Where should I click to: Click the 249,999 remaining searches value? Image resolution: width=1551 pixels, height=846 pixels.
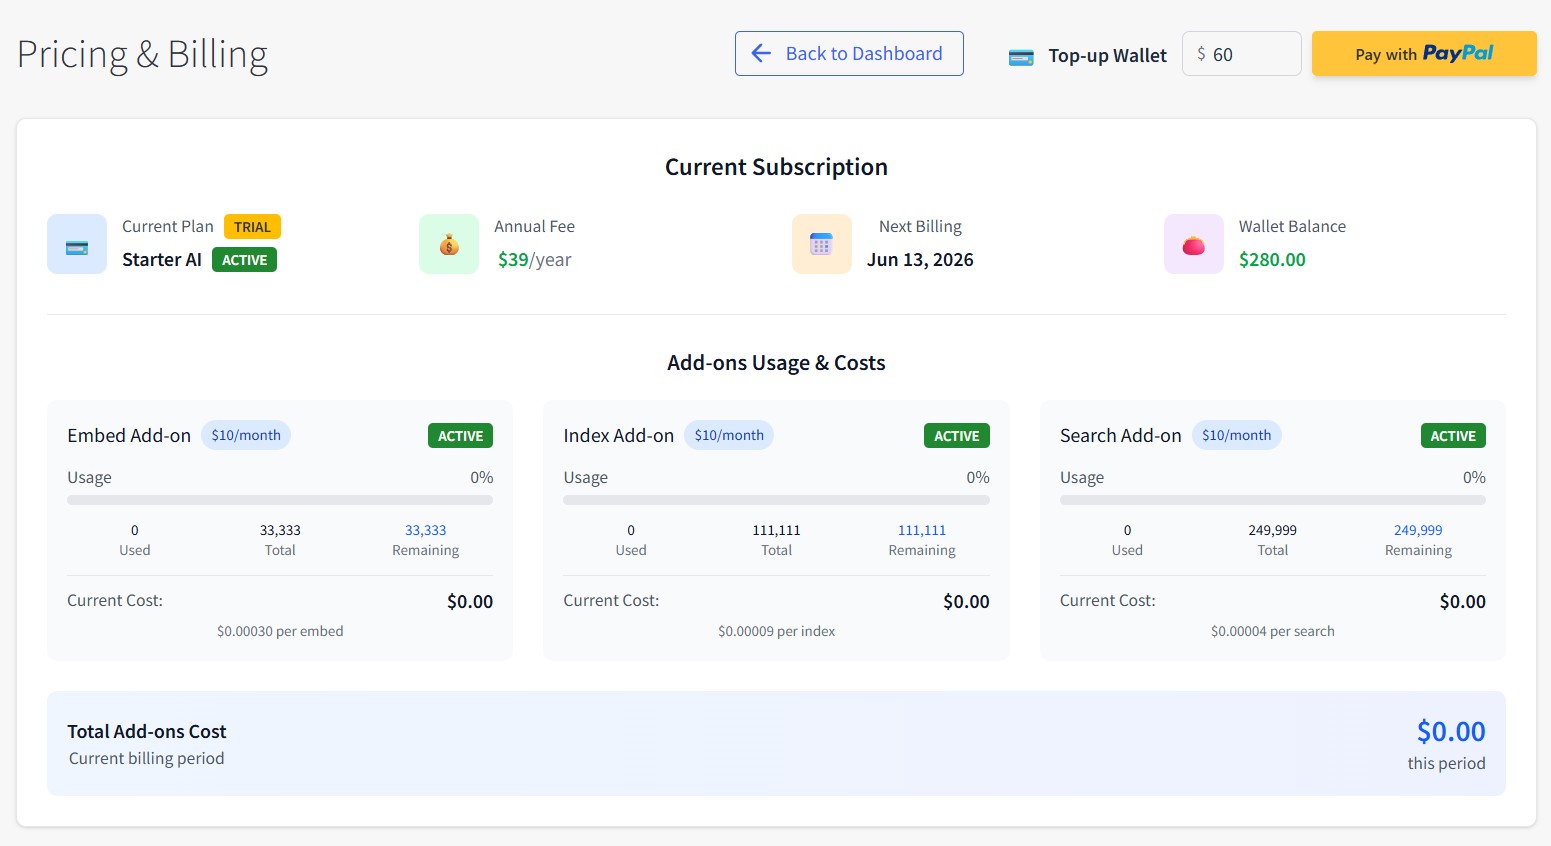pos(1418,530)
